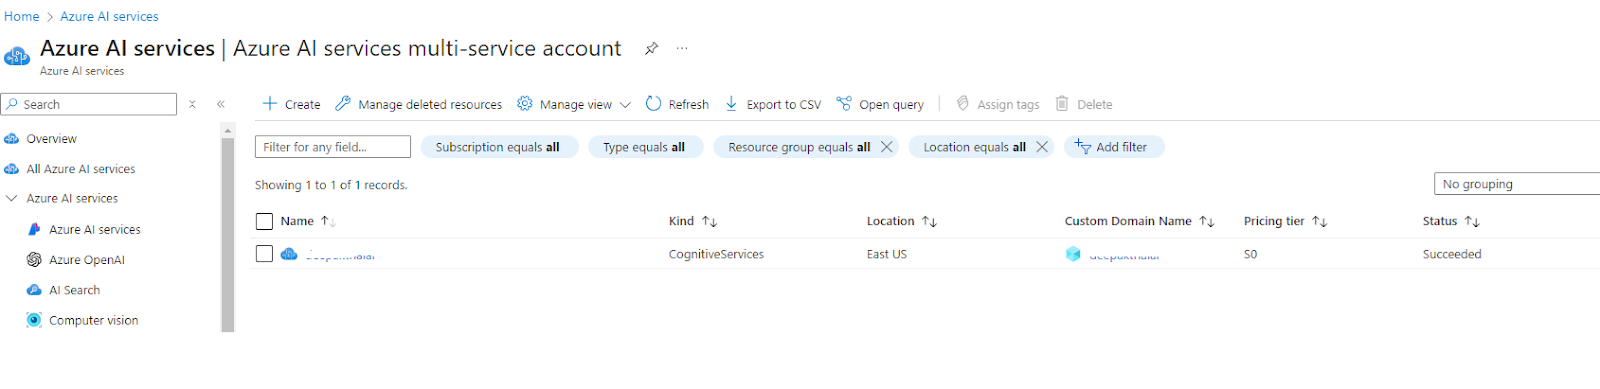Sort by Pricing tier arrows icon
The image size is (1600, 389).
1319,221
